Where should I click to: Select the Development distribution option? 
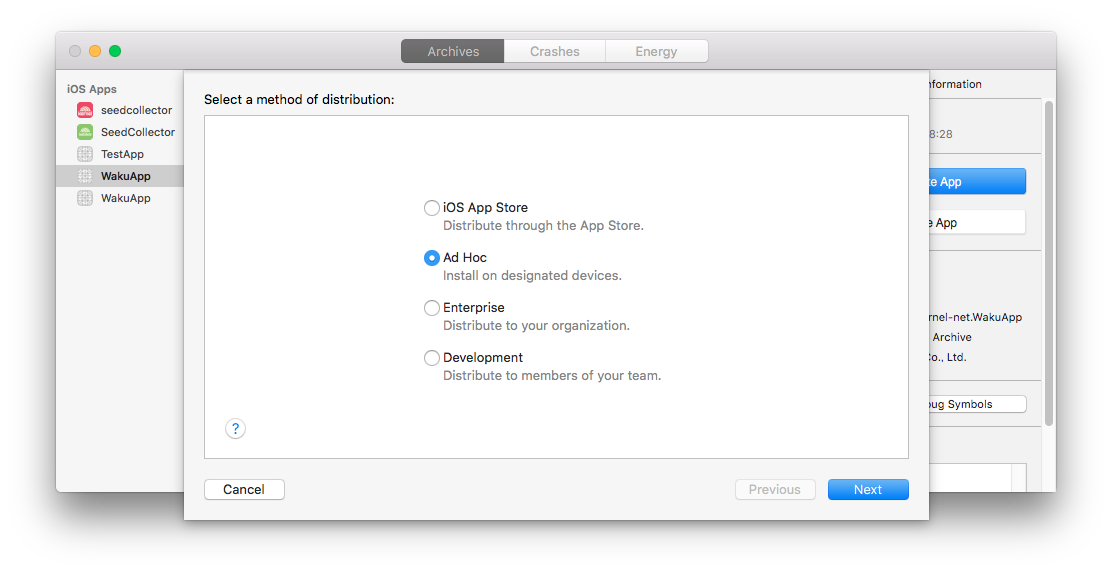pos(432,358)
